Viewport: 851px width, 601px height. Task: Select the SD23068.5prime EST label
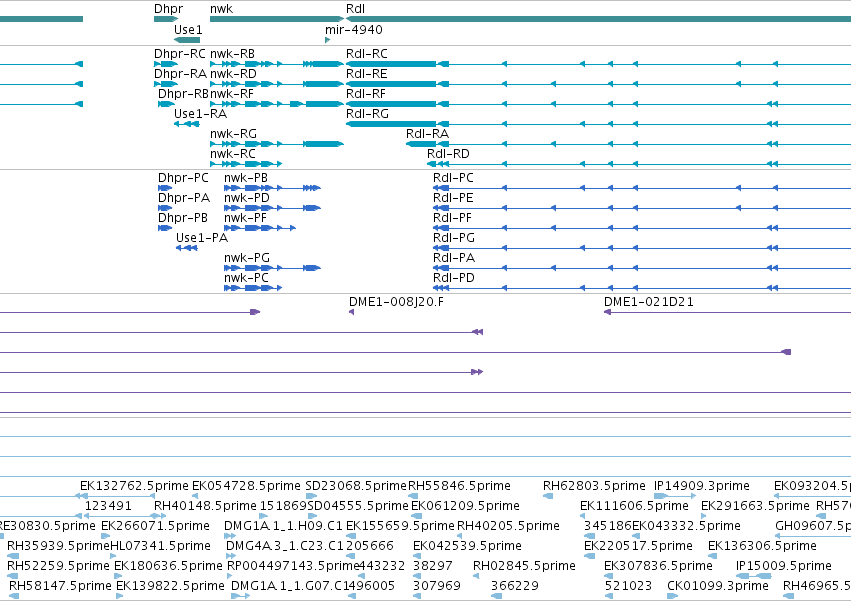[356, 486]
